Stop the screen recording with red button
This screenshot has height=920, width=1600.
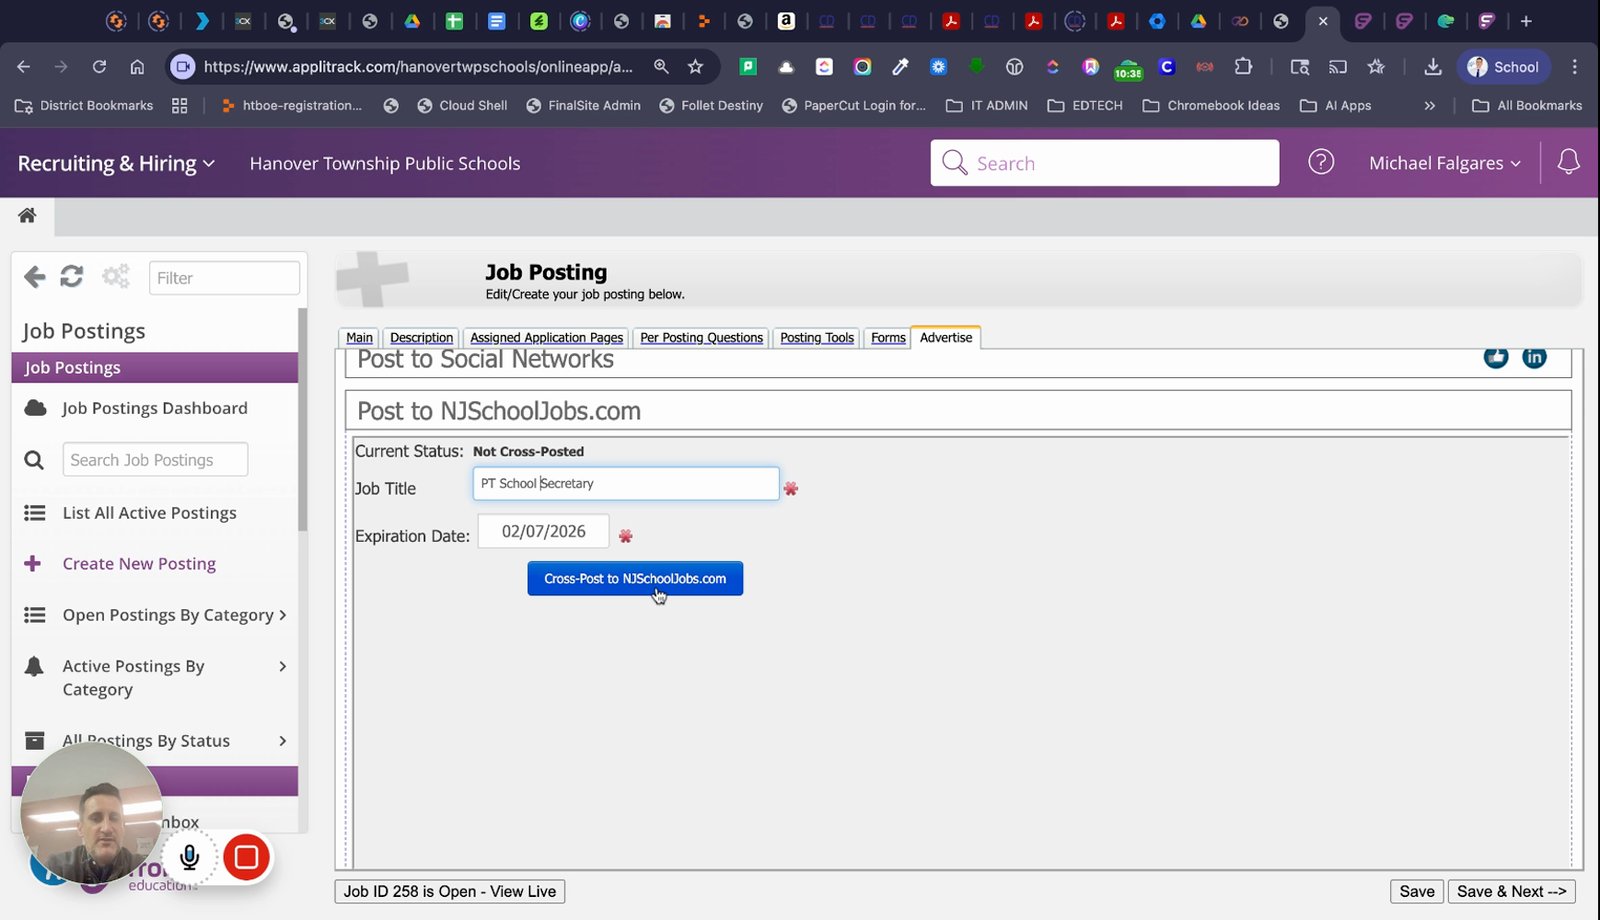tap(246, 857)
